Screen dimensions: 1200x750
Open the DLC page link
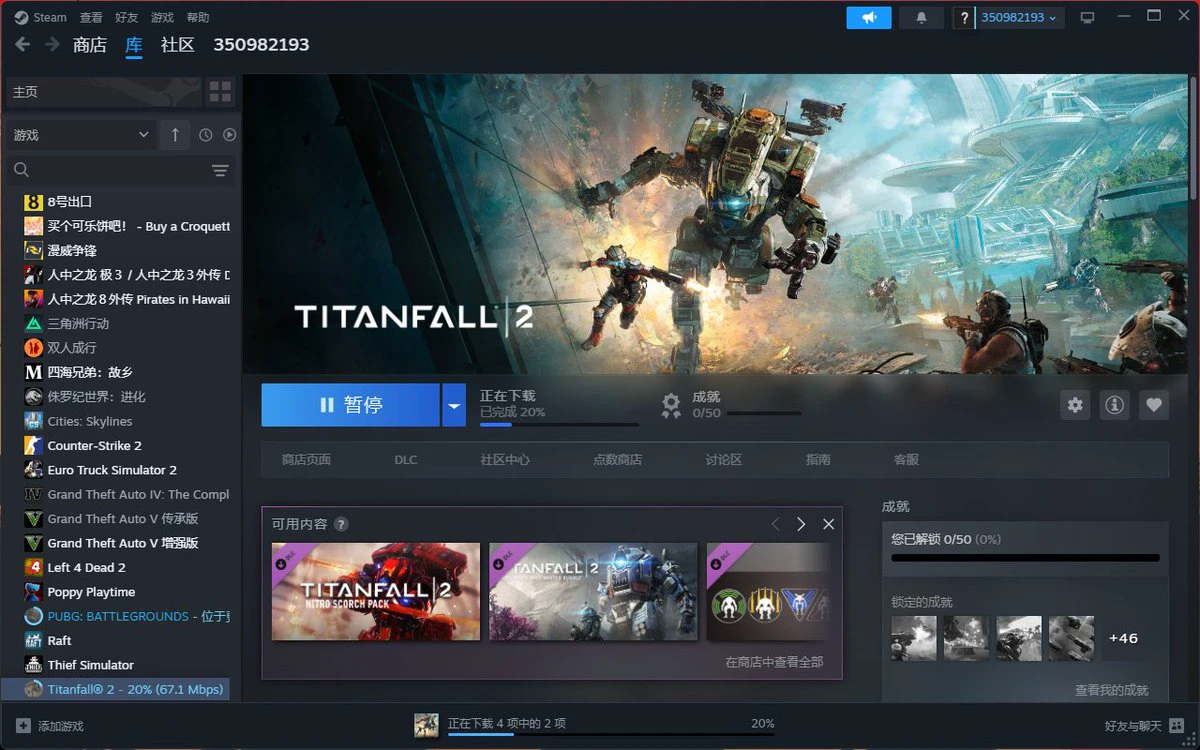click(x=406, y=460)
